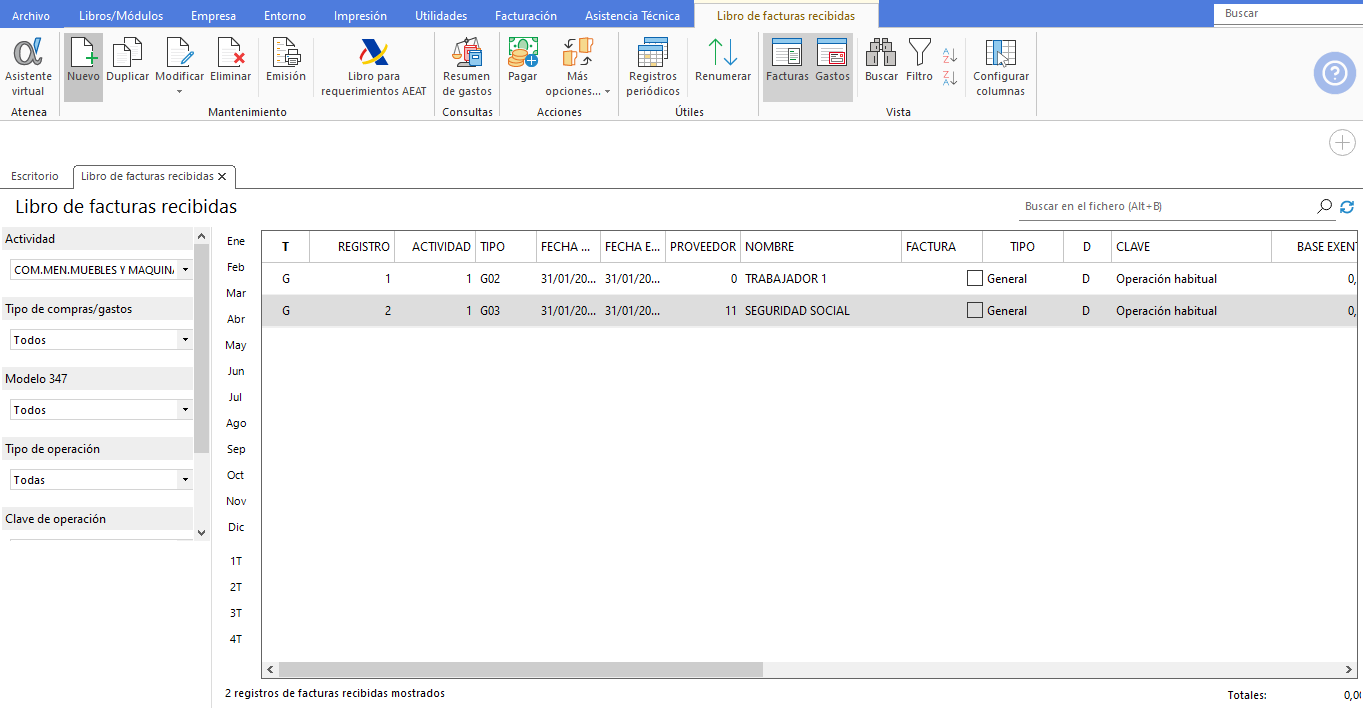Open the Archivo menu
The image size is (1363, 708).
pos(31,16)
